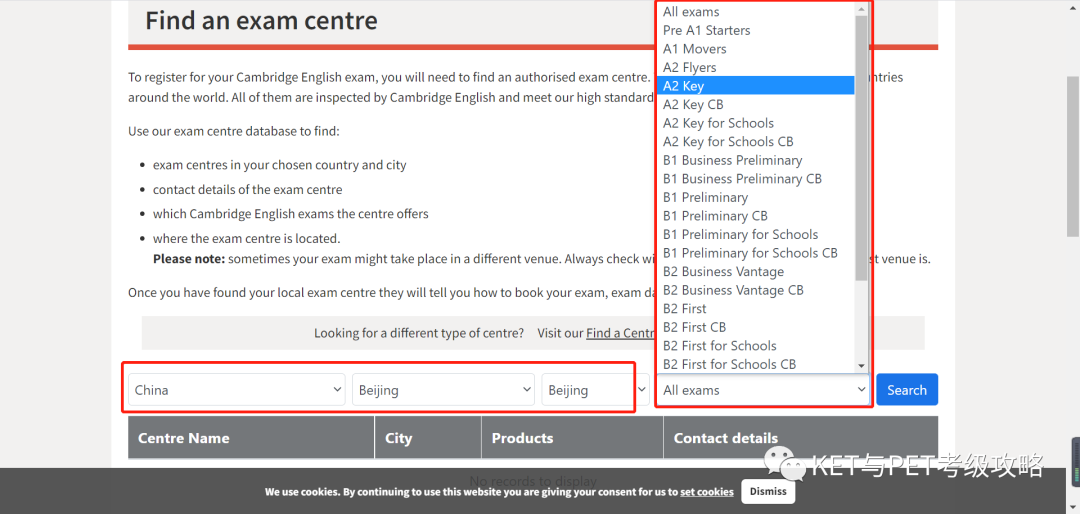
Task: Click the 'Find an exam centre' heading
Action: point(261,20)
